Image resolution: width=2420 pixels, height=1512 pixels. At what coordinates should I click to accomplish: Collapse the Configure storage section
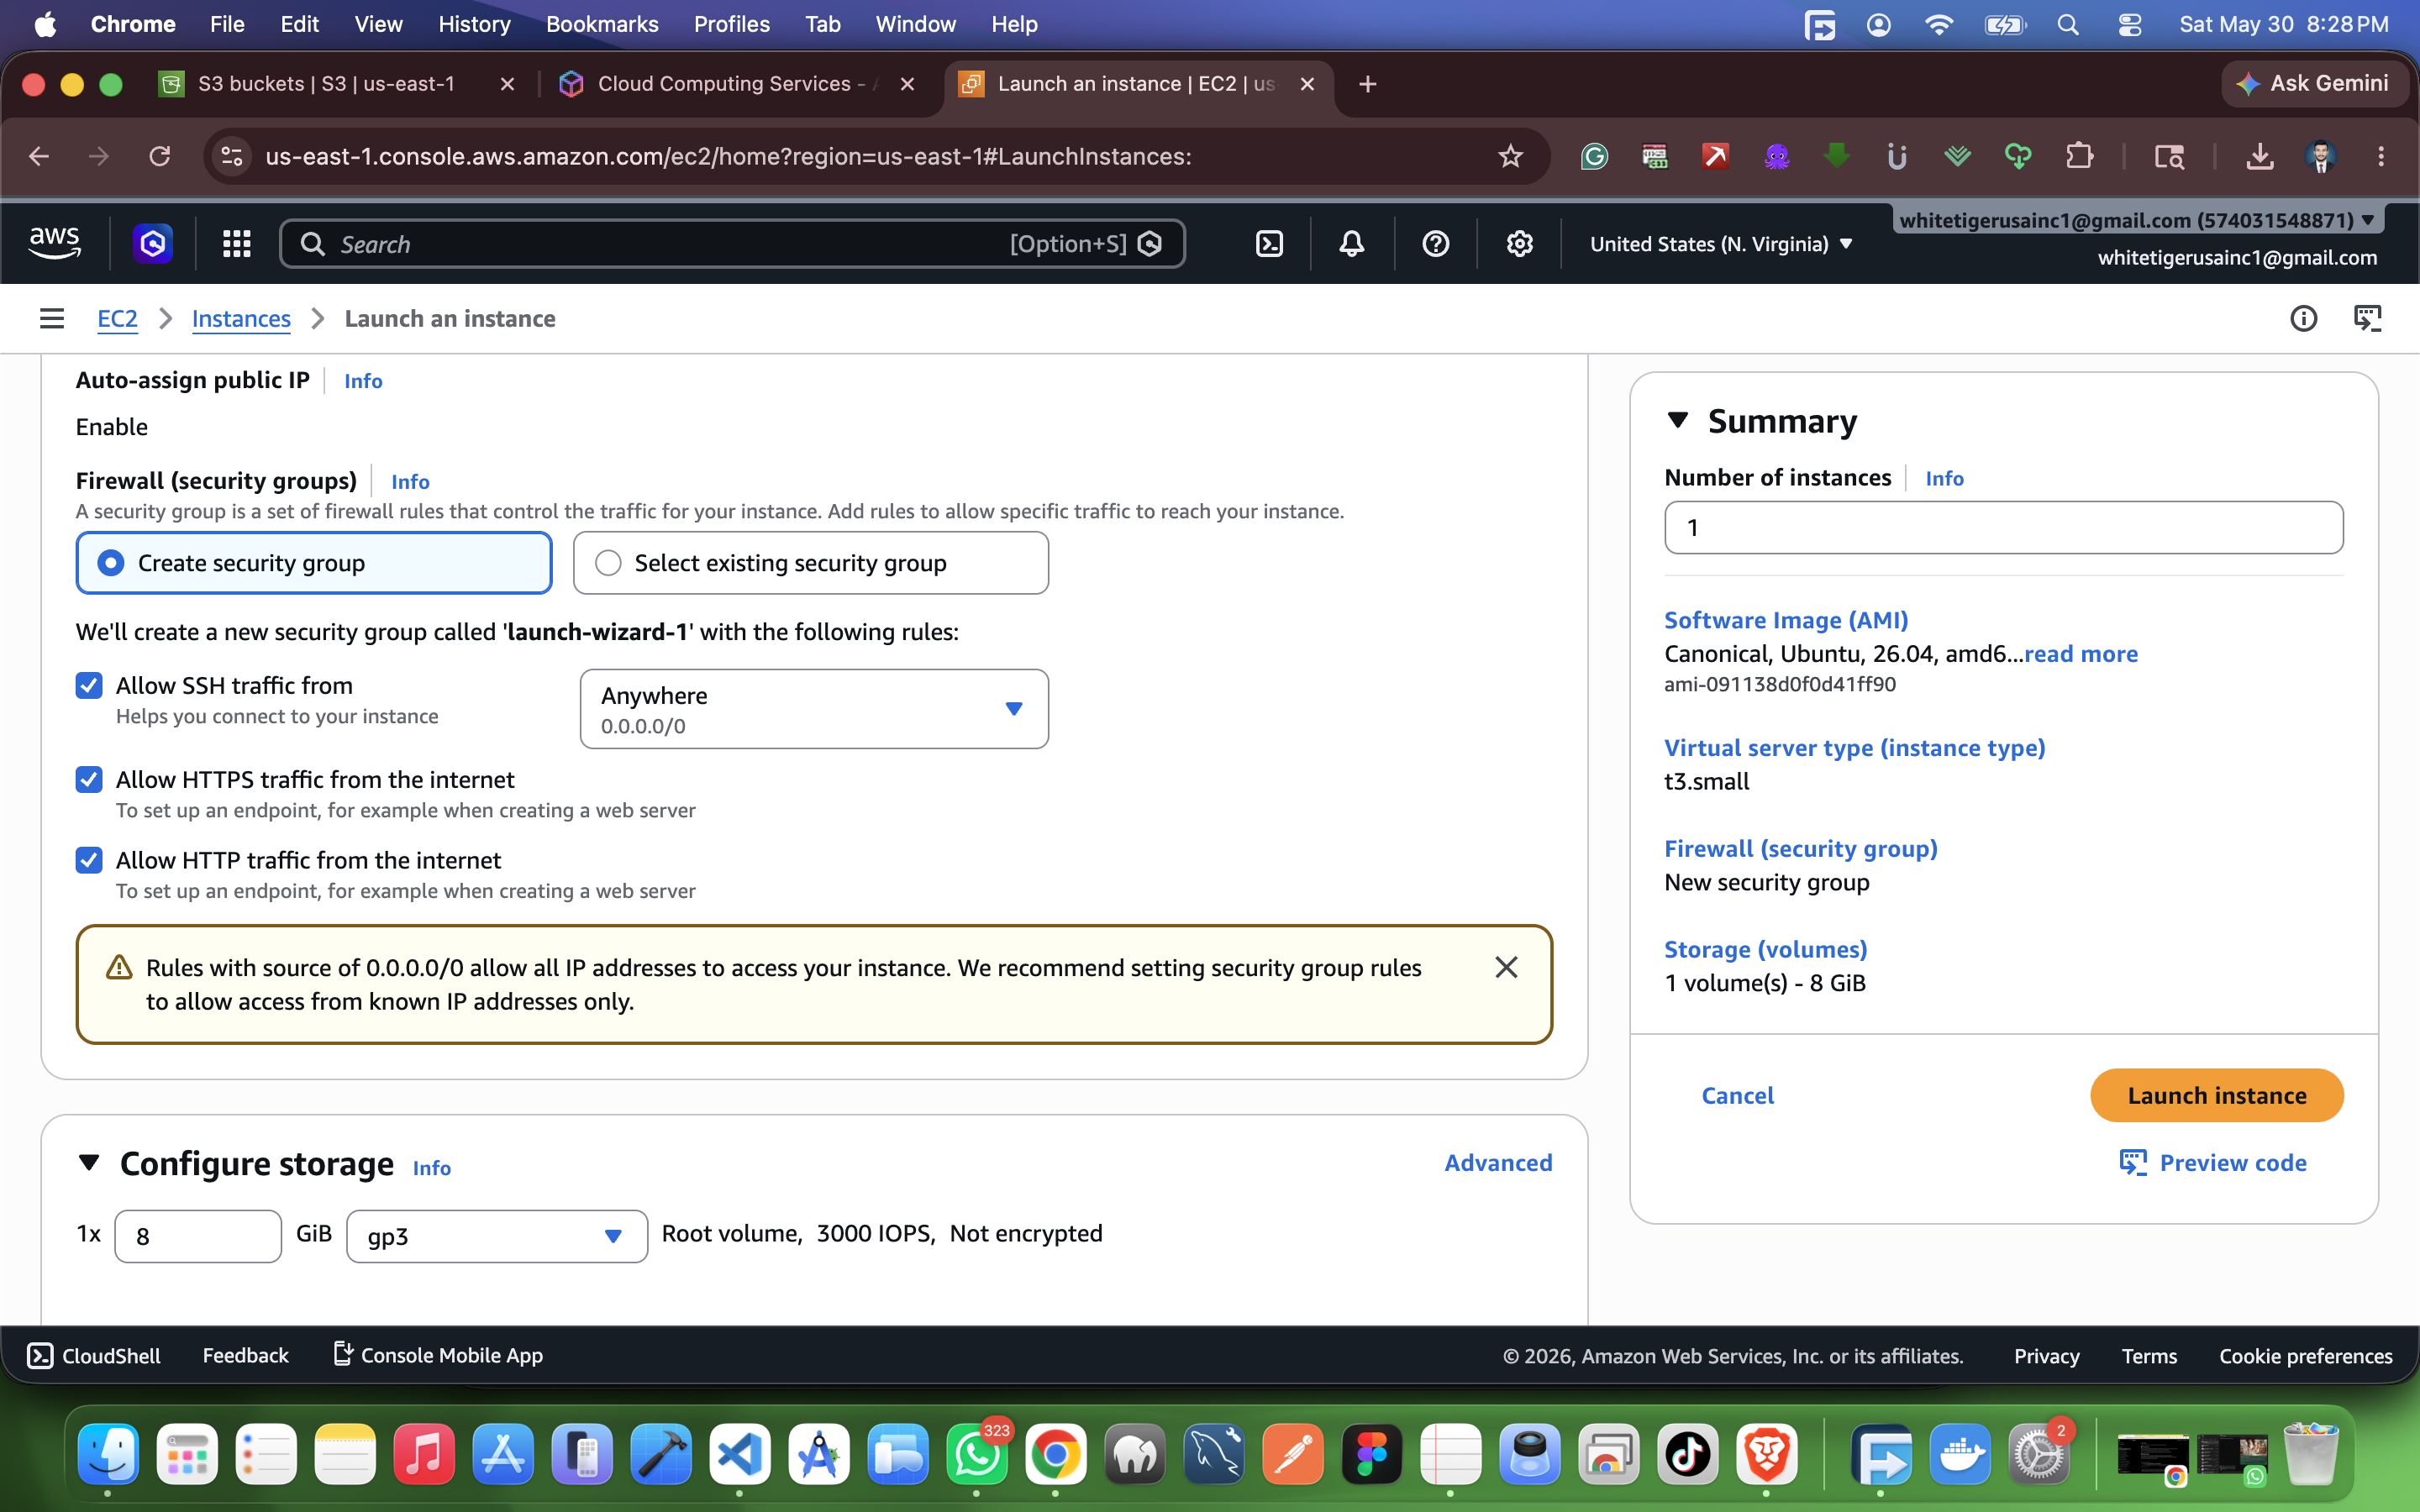(89, 1163)
